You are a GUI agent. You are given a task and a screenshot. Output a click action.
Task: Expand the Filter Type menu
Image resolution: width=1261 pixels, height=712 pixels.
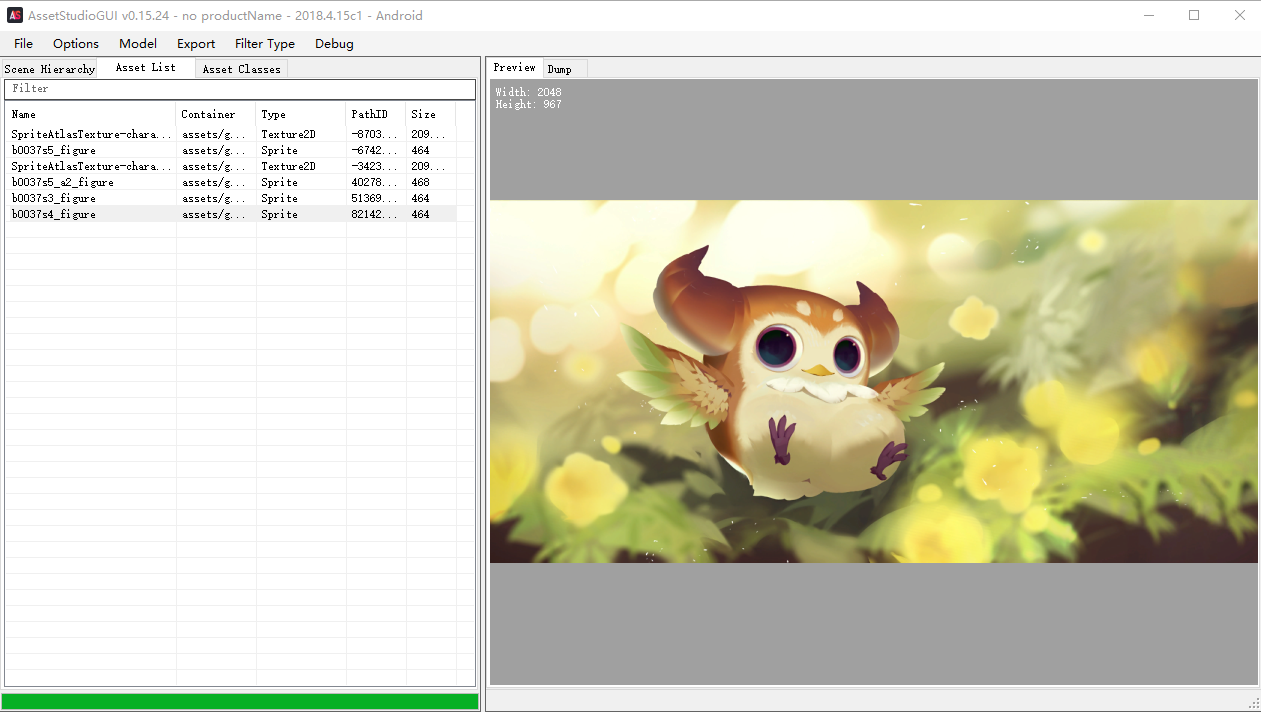(265, 43)
